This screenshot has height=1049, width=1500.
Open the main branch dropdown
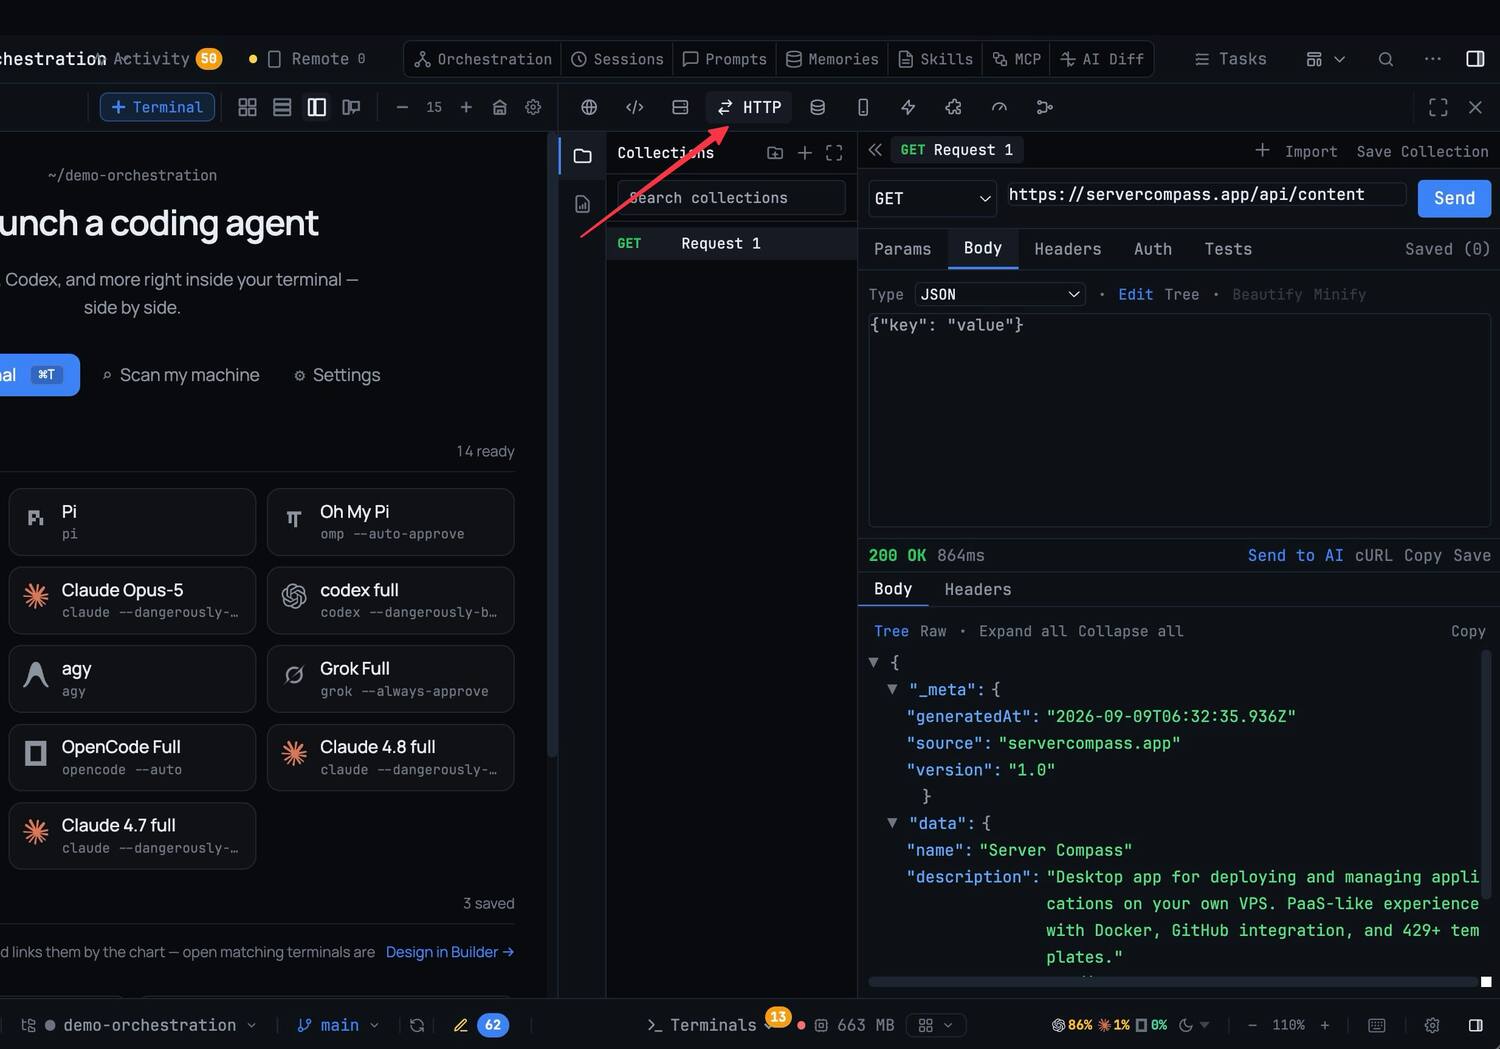tap(339, 1025)
